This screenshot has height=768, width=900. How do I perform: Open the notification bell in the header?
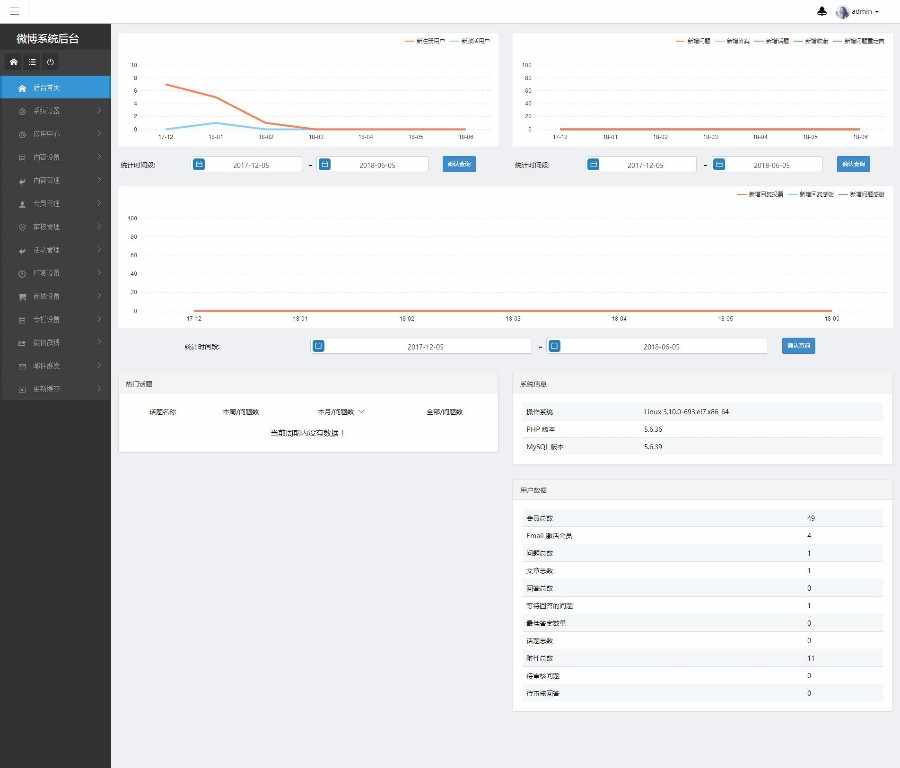tap(822, 11)
